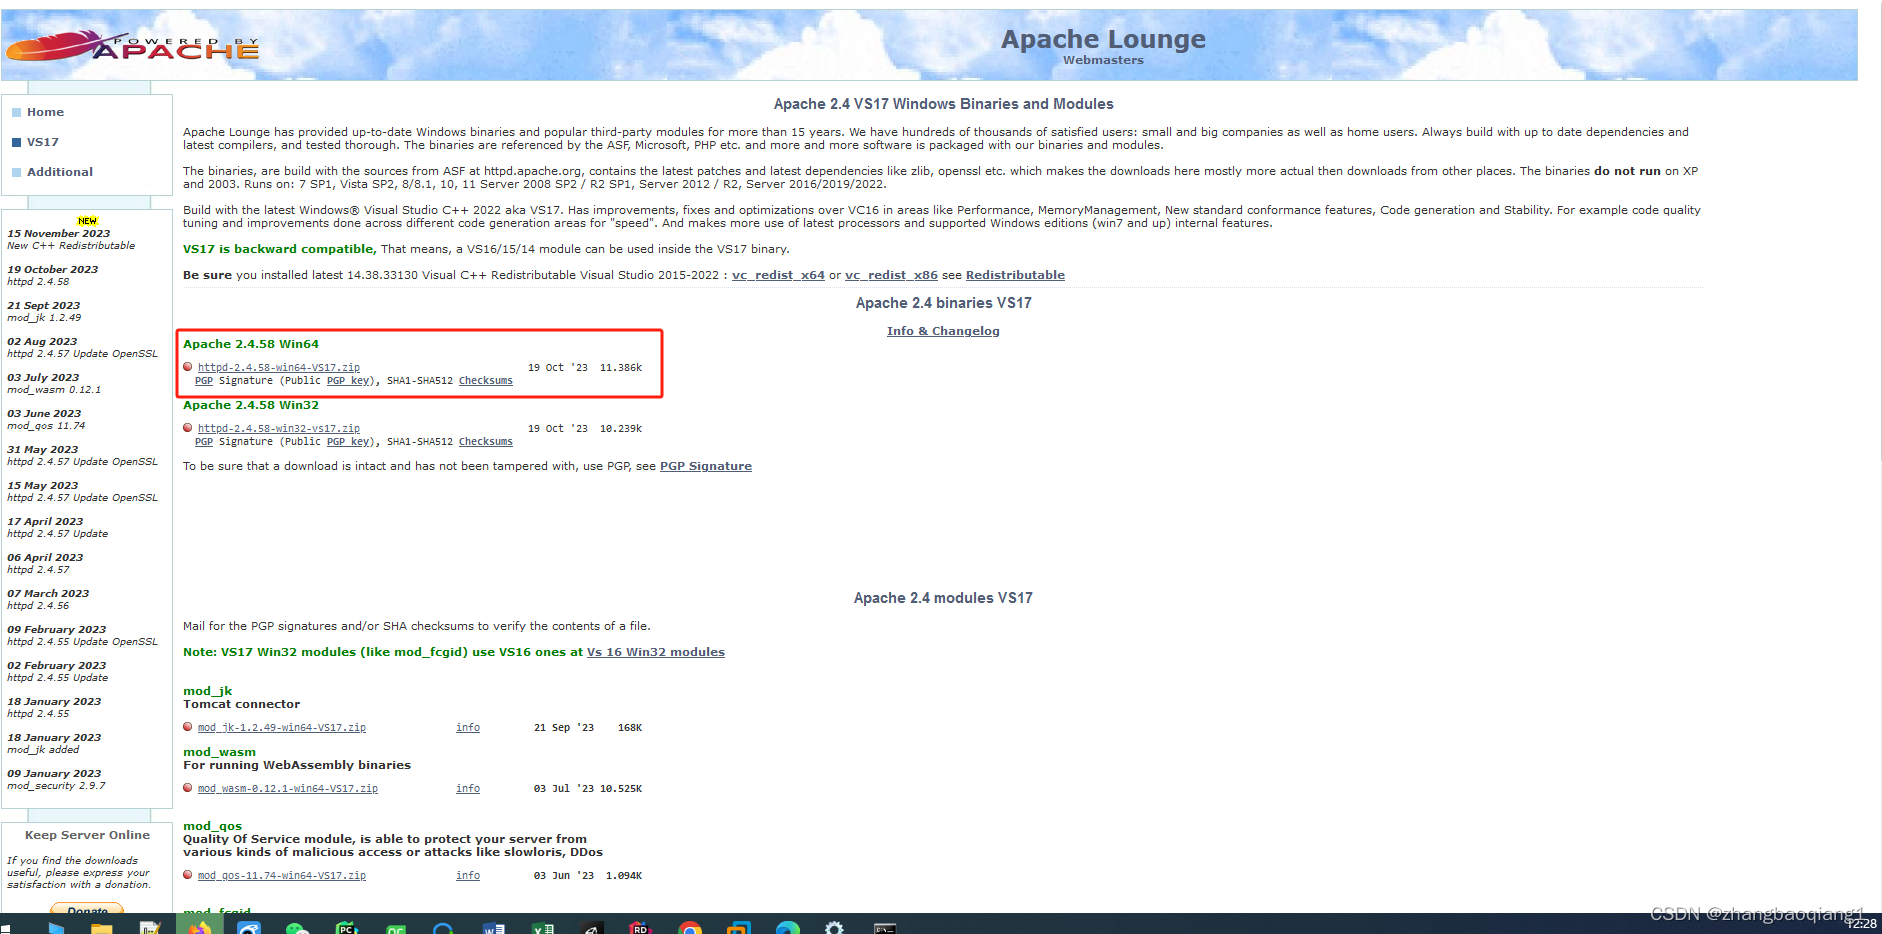Click the PGP key link under Win64 download
The height and width of the screenshot is (934, 1882).
[348, 381]
